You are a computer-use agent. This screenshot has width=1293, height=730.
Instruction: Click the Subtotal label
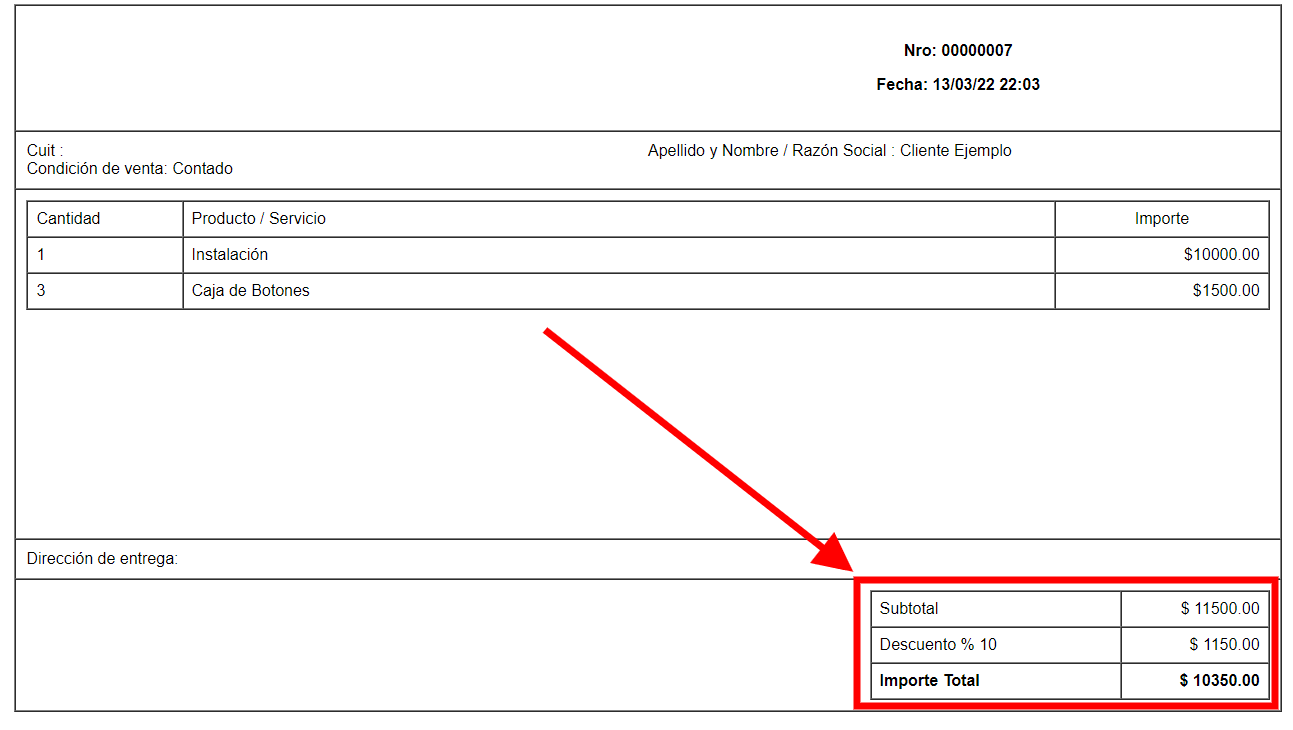909,609
